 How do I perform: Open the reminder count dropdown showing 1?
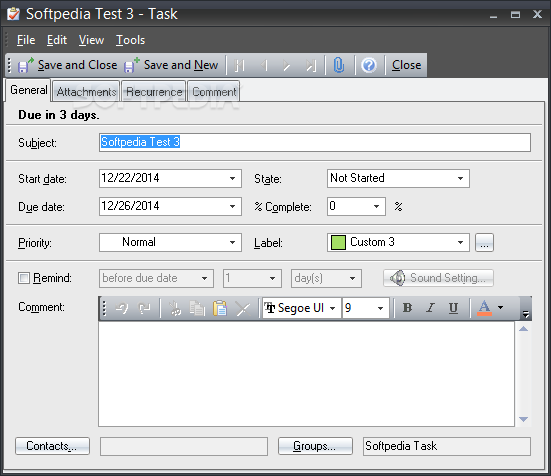272,279
